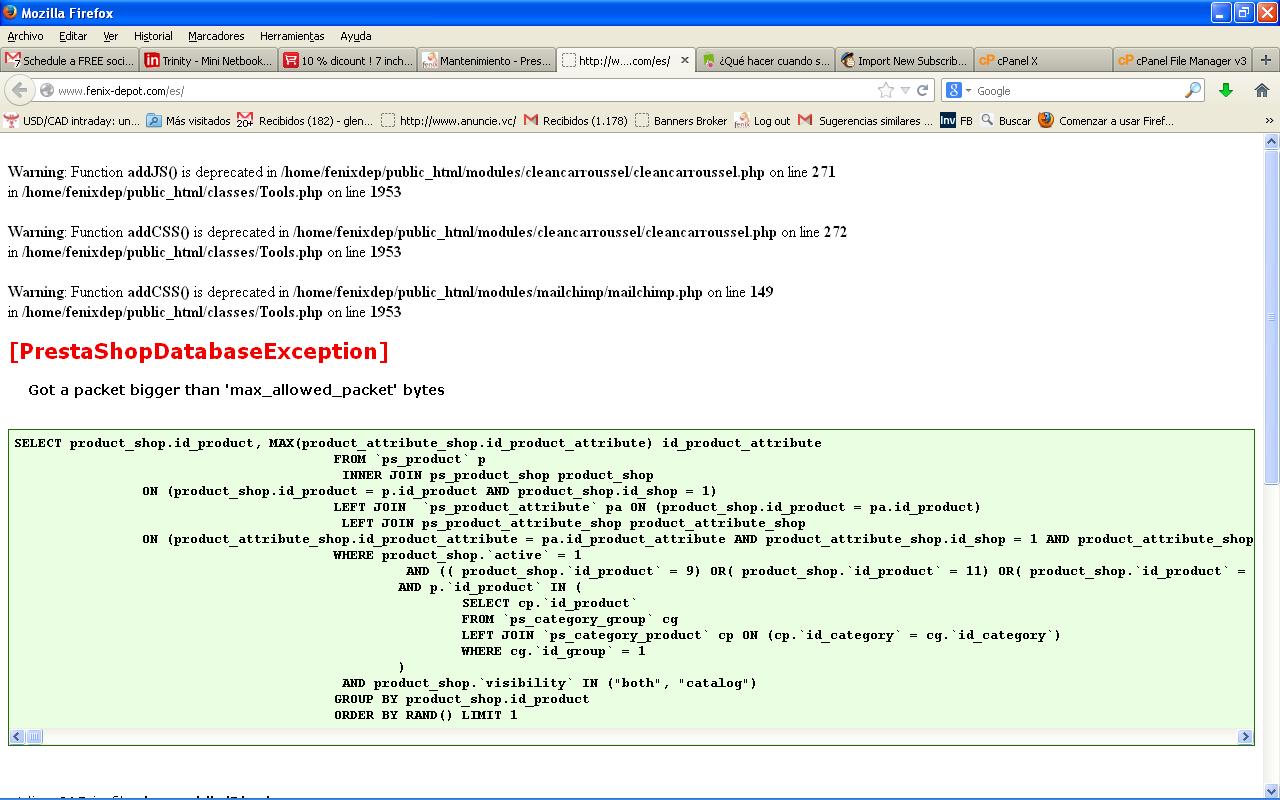The image size is (1280, 800).
Task: Switch to cPanel X tab
Action: pos(1043,60)
